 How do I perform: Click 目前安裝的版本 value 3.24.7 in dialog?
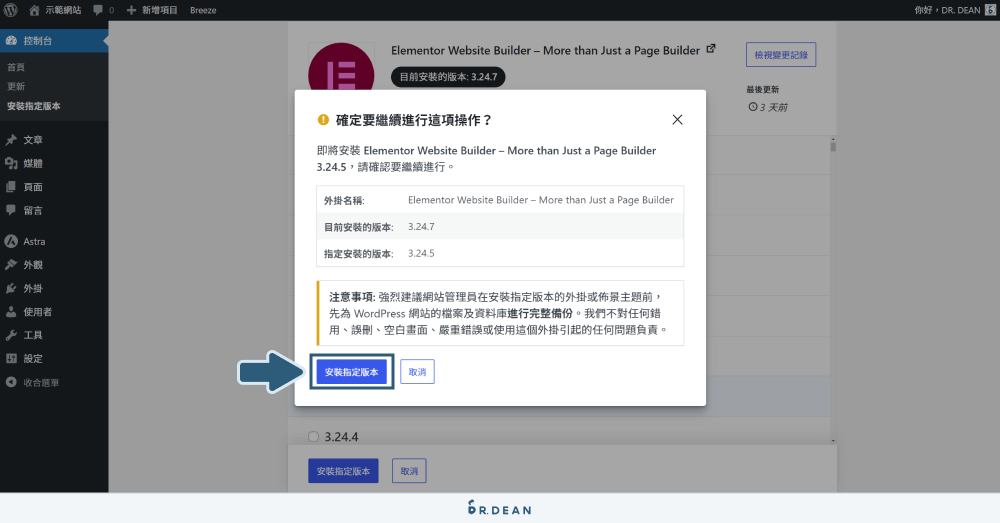(421, 226)
